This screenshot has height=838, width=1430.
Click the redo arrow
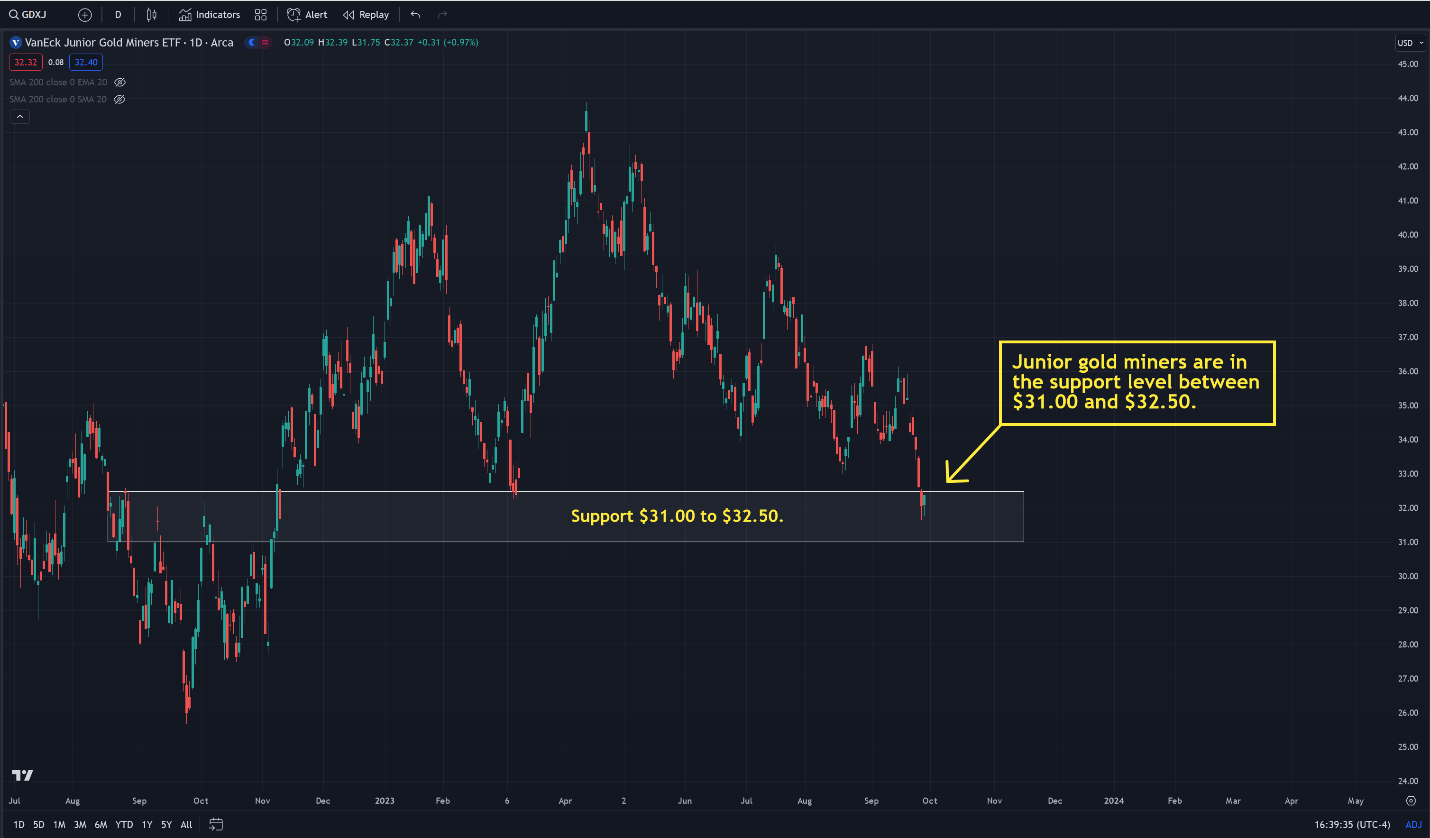(442, 15)
